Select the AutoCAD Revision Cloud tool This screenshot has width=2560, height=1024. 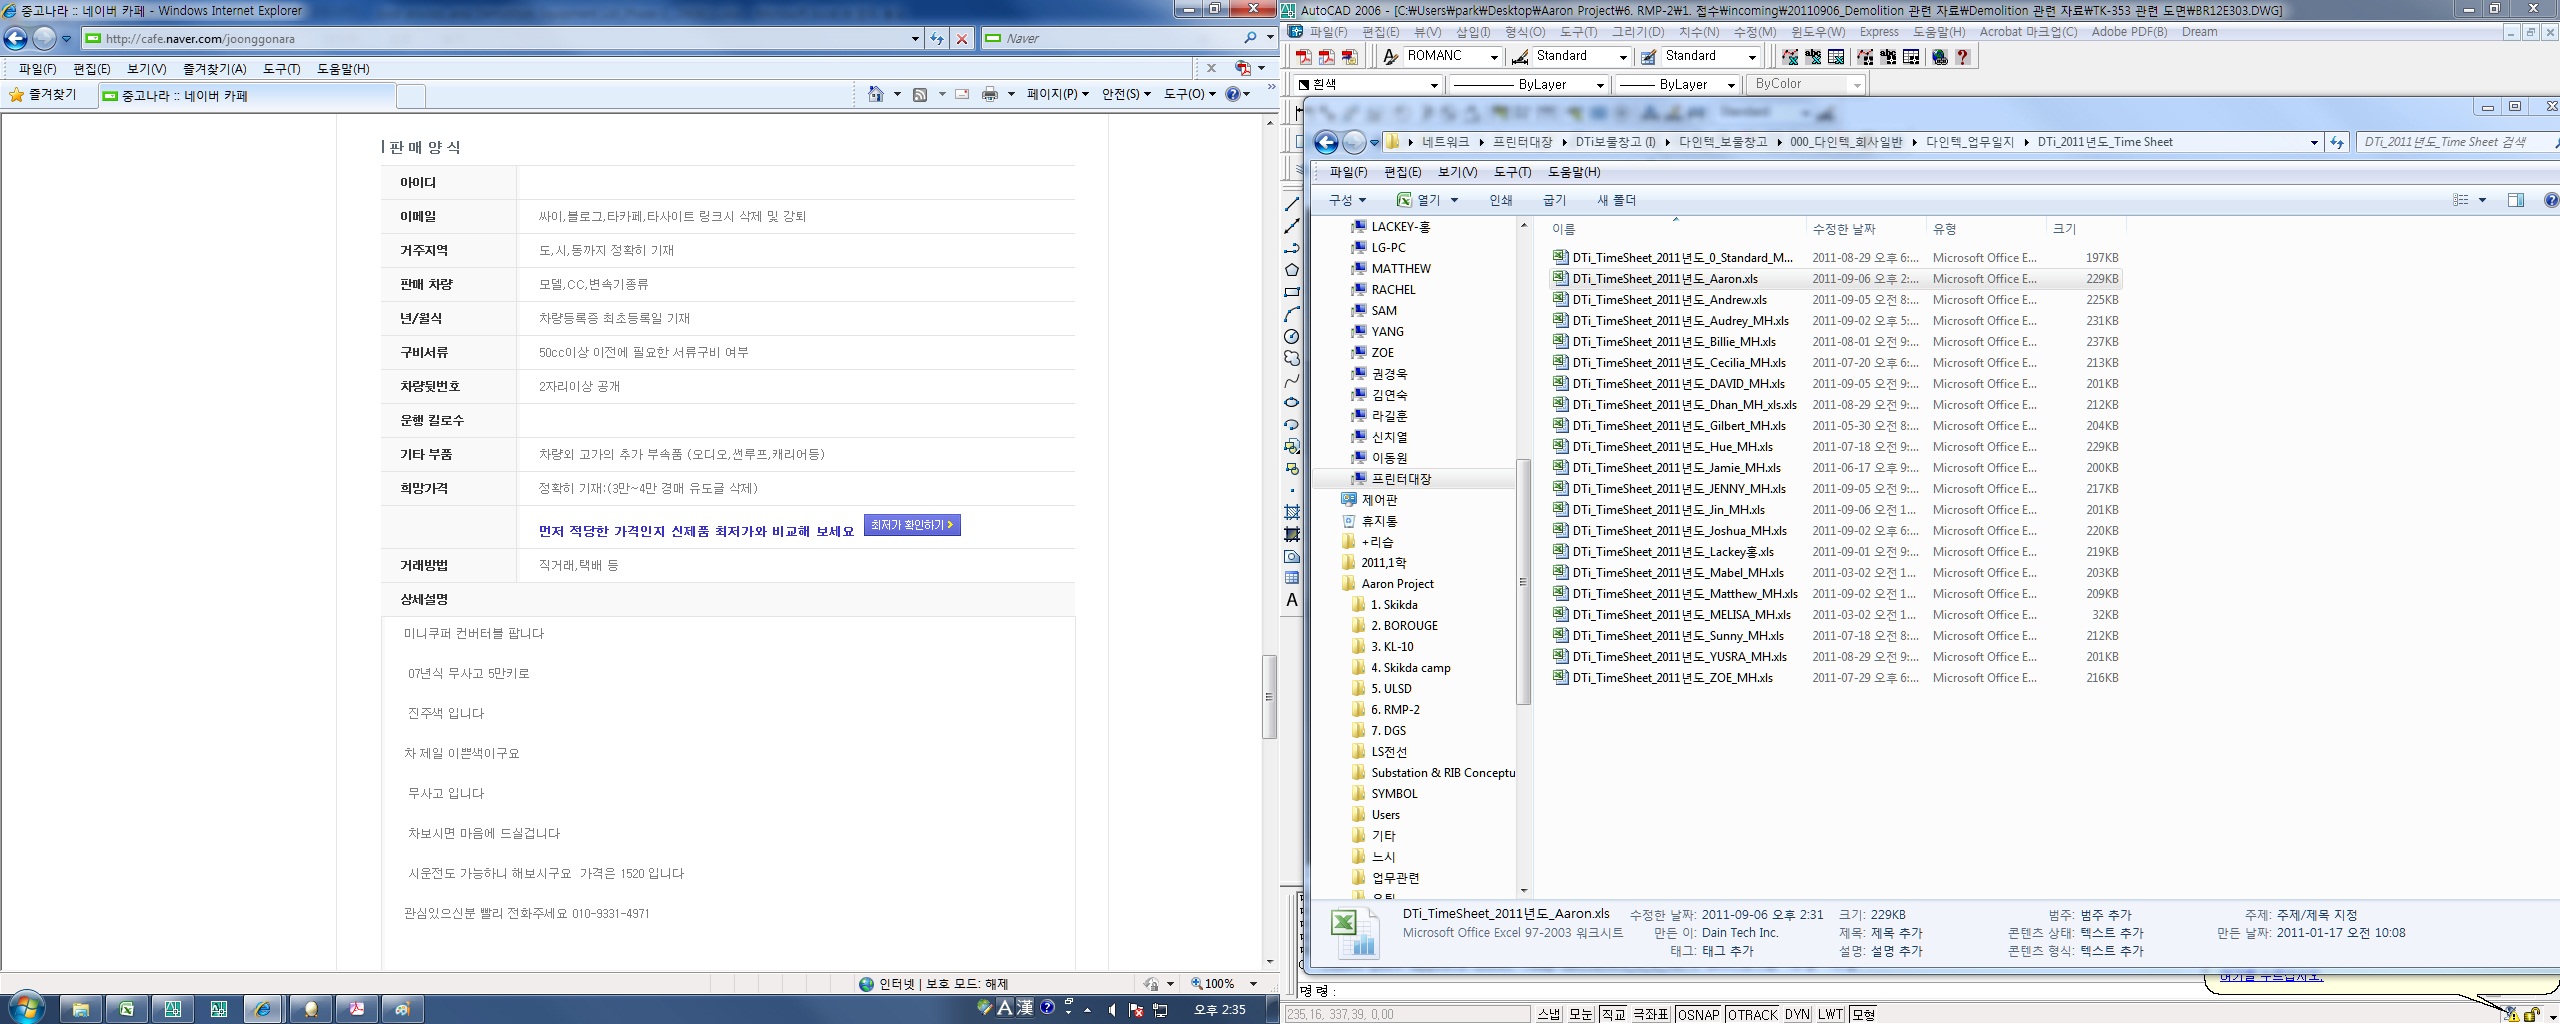1292,358
